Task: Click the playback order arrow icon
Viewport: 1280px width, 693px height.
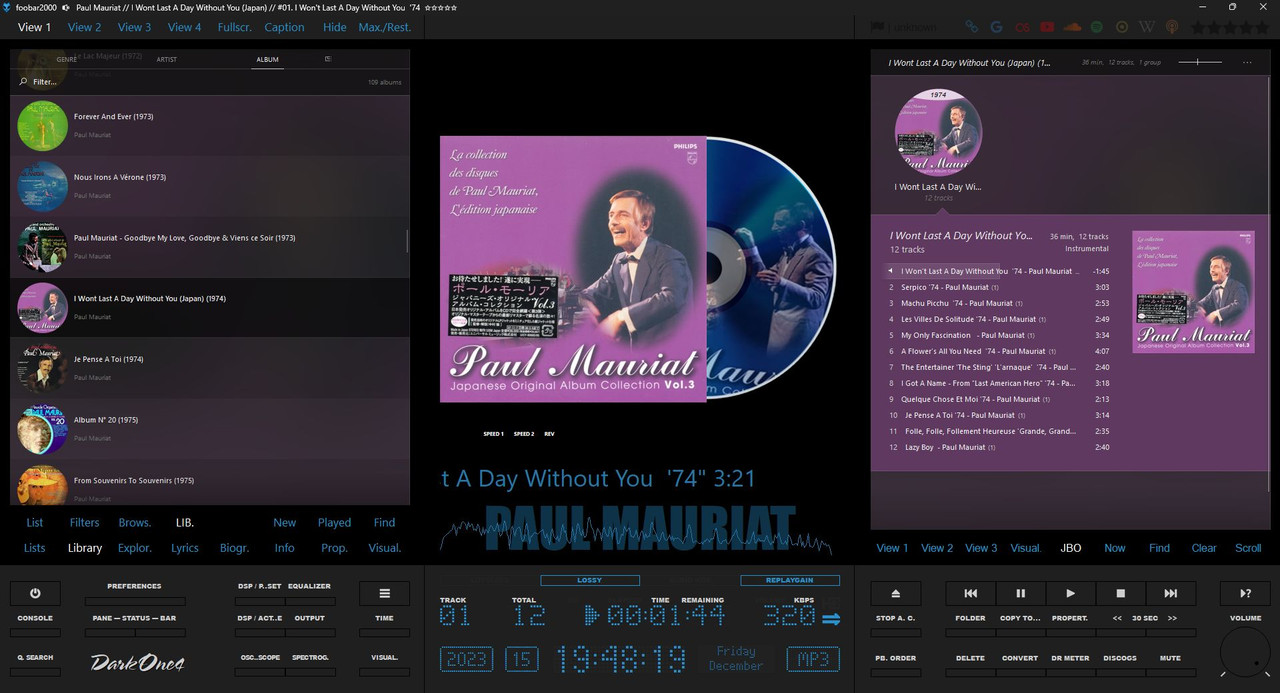Action: tap(831, 618)
